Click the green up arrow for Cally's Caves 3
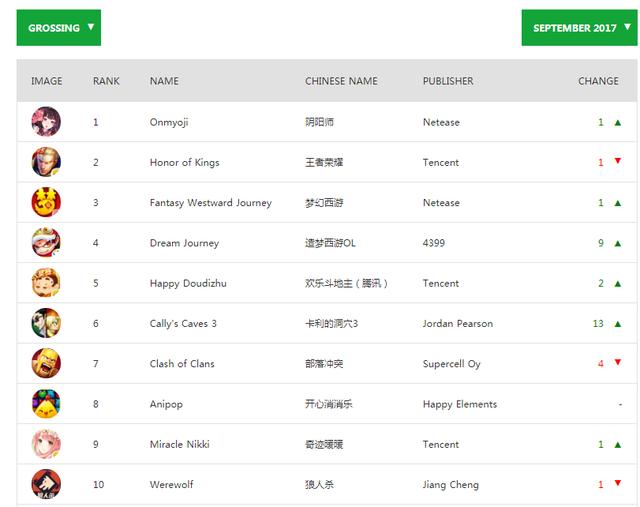Image resolution: width=640 pixels, height=507 pixels. click(618, 324)
